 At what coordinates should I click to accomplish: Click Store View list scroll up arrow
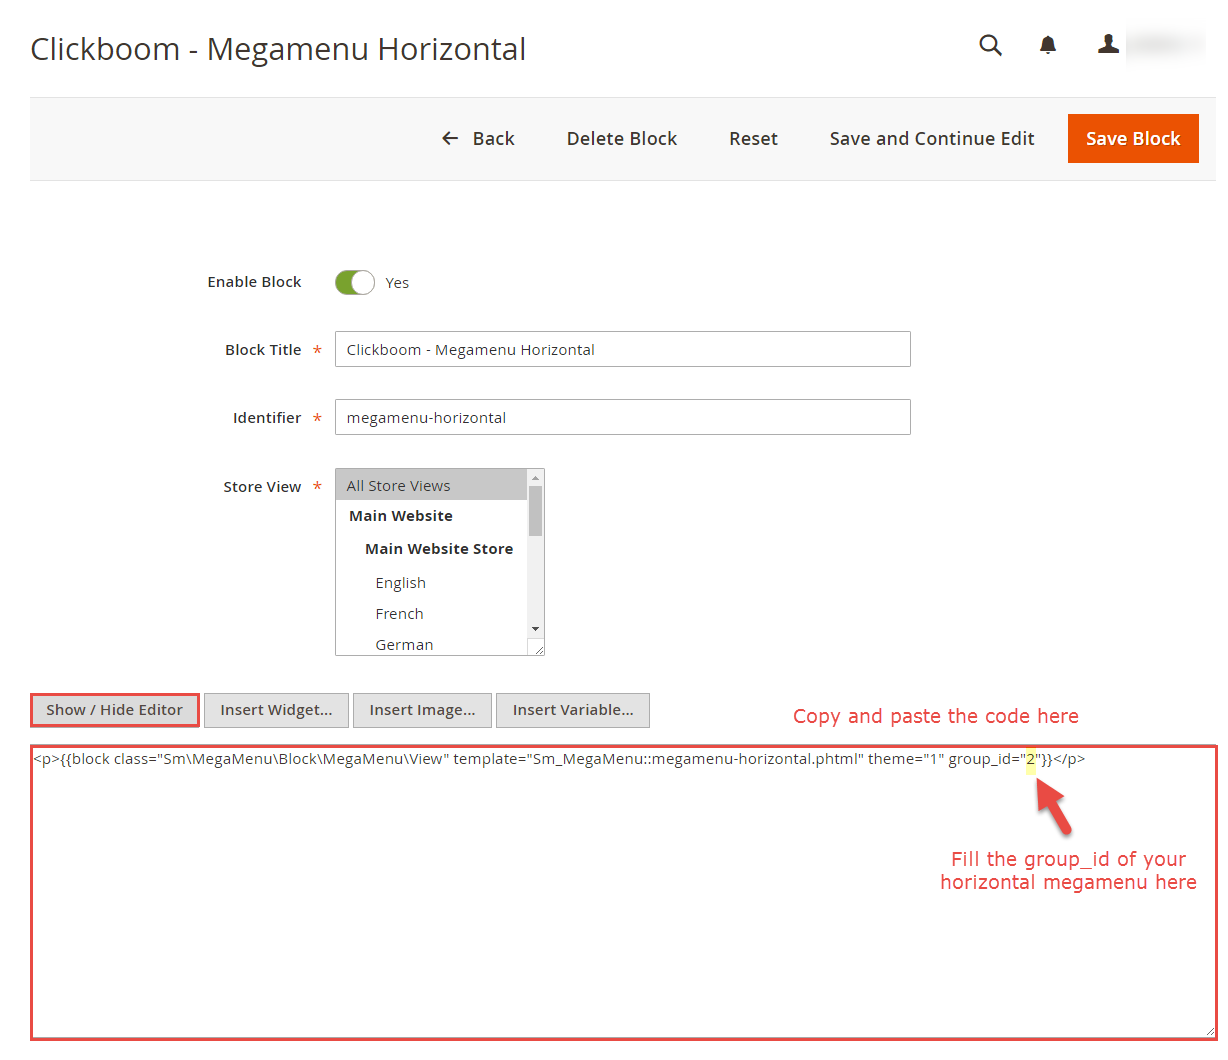pyautogui.click(x=535, y=478)
